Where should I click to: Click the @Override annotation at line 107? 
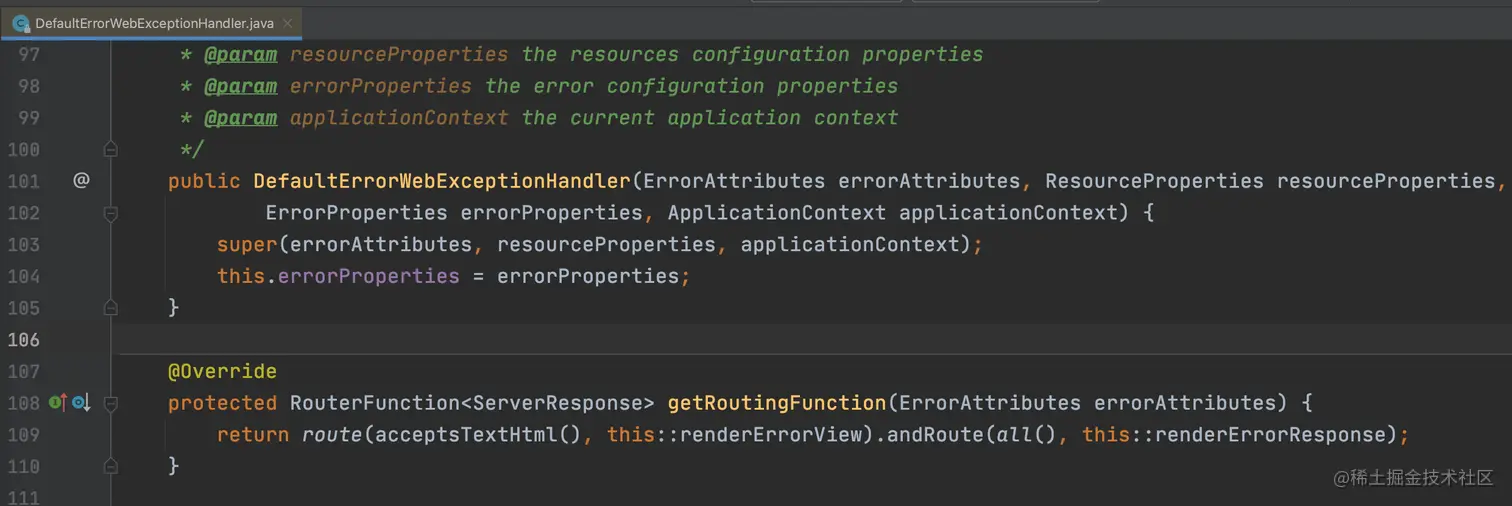click(222, 371)
